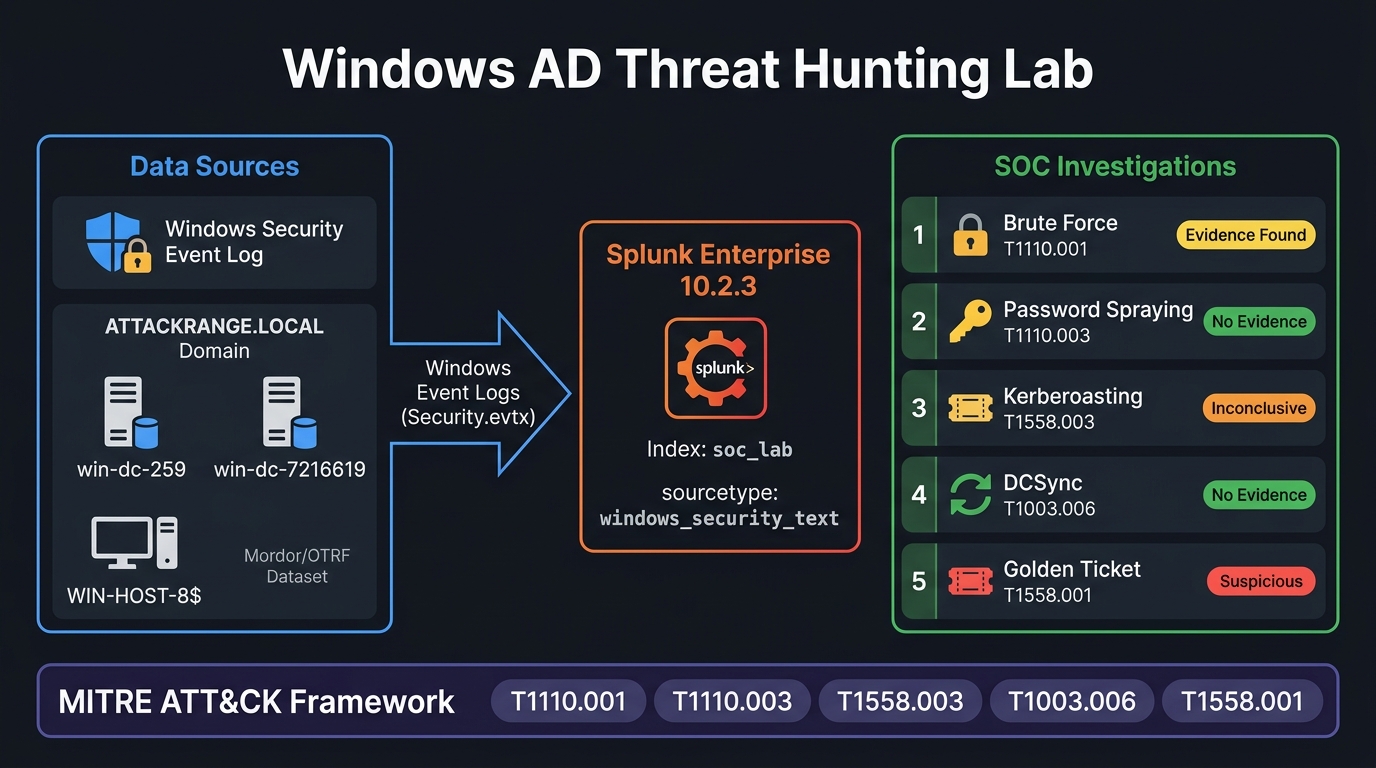Select the T1558.003 code under Kerberoasting

pyautogui.click(x=1049, y=422)
